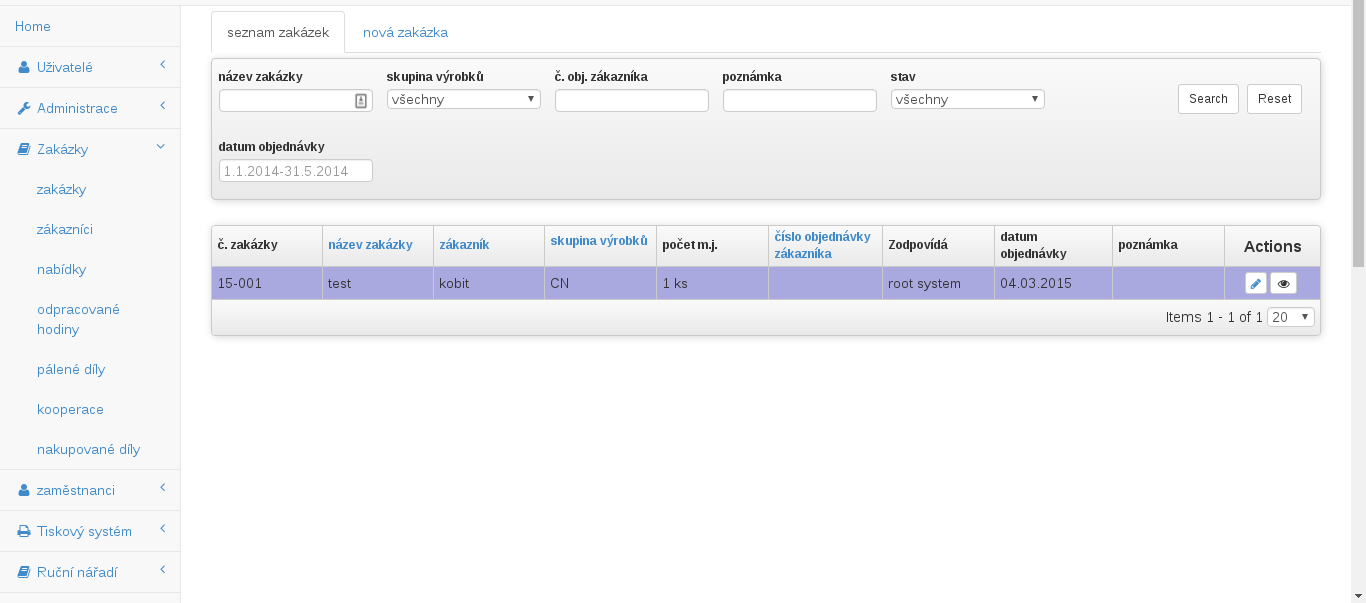Change items per page dropdown showing 20

click(1290, 317)
